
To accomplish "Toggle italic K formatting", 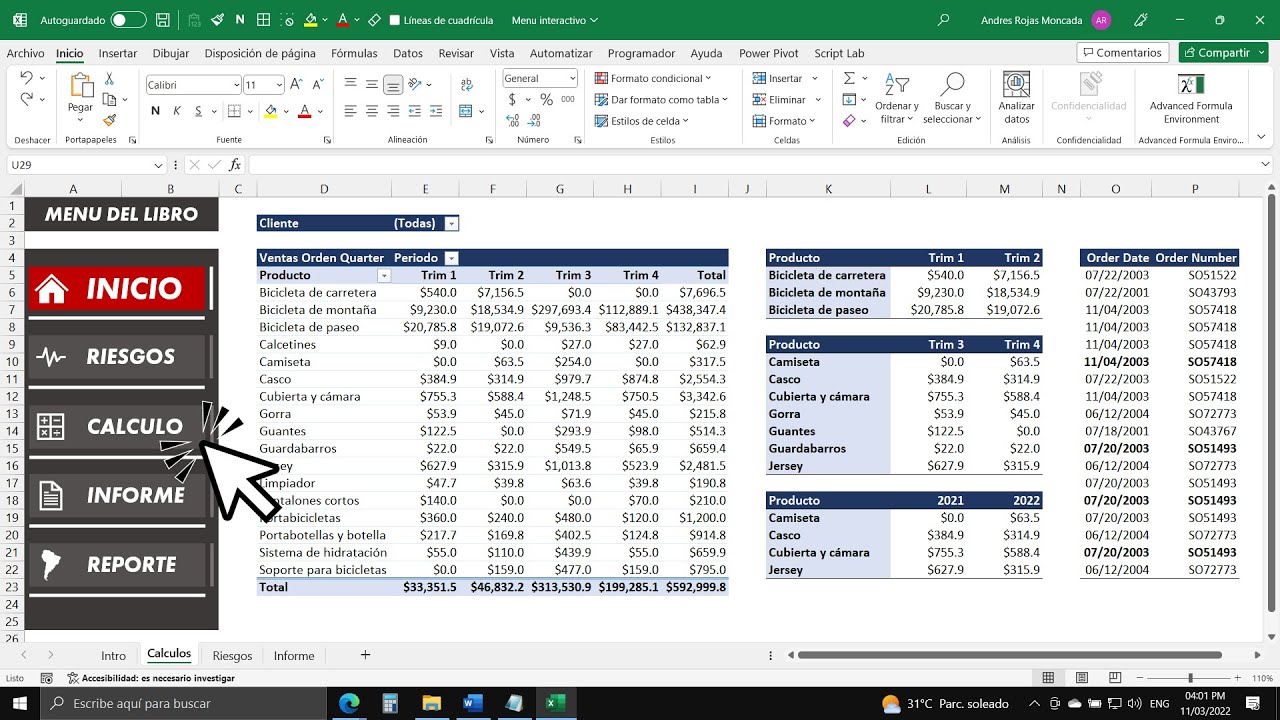I will click(x=177, y=111).
